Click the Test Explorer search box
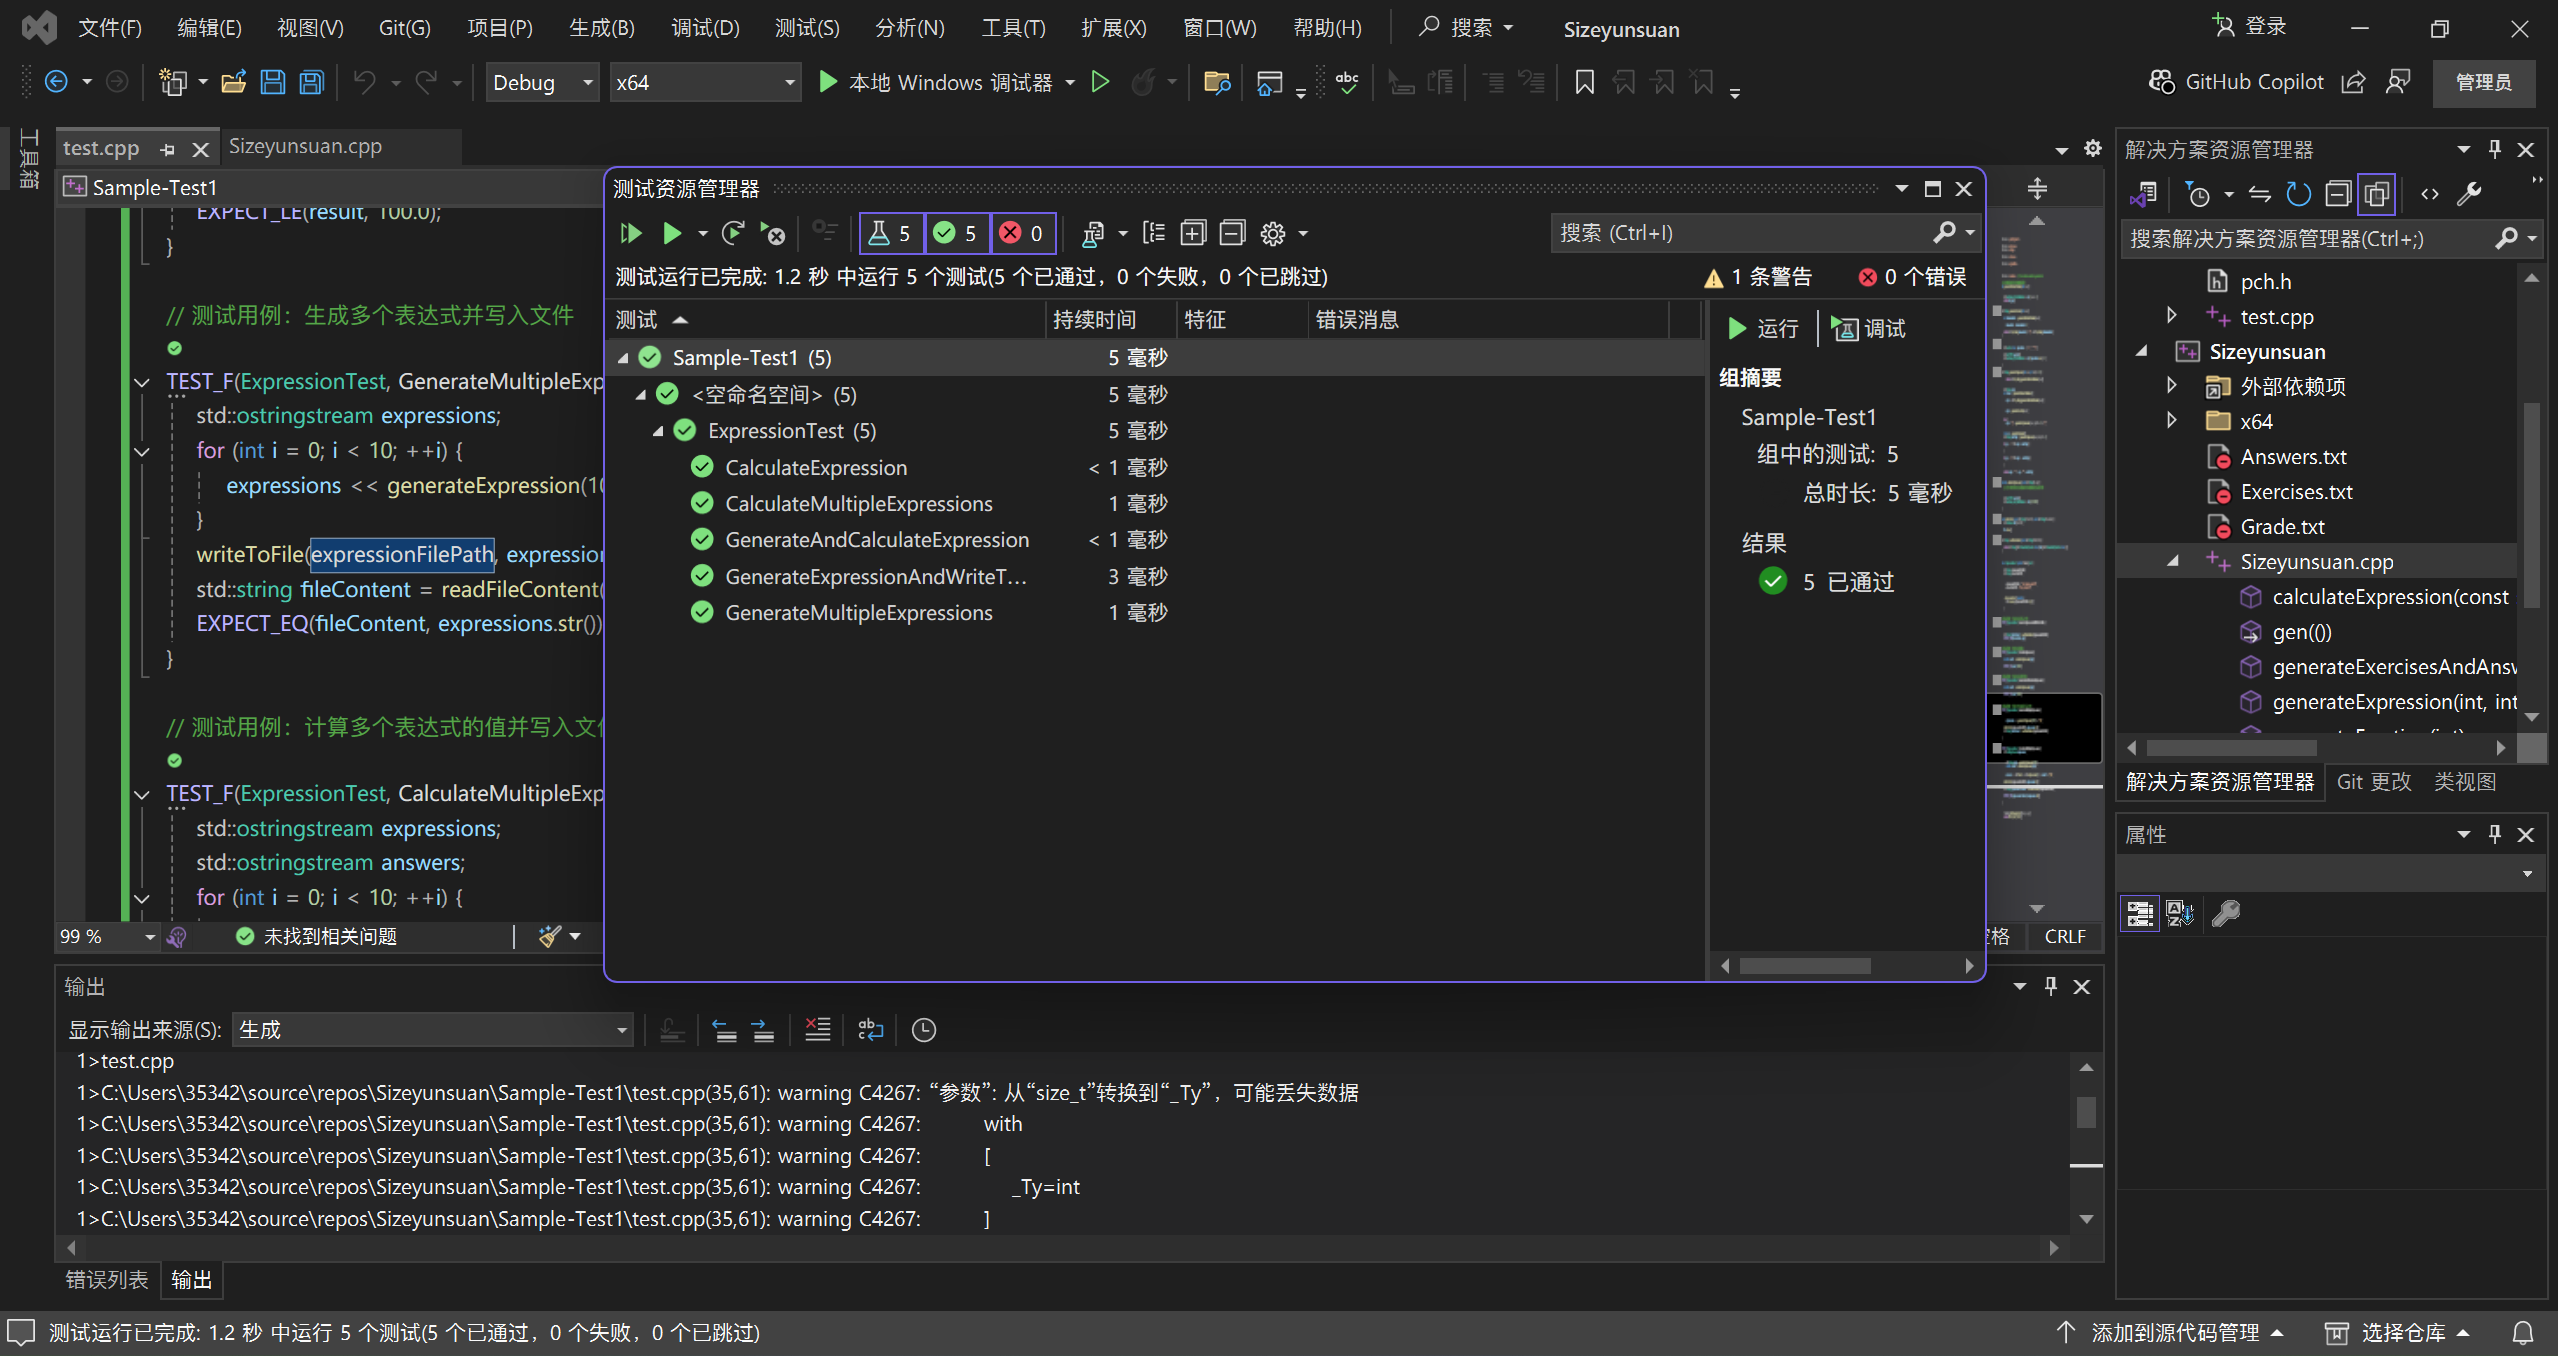This screenshot has height=1356, width=2558. coord(1740,233)
